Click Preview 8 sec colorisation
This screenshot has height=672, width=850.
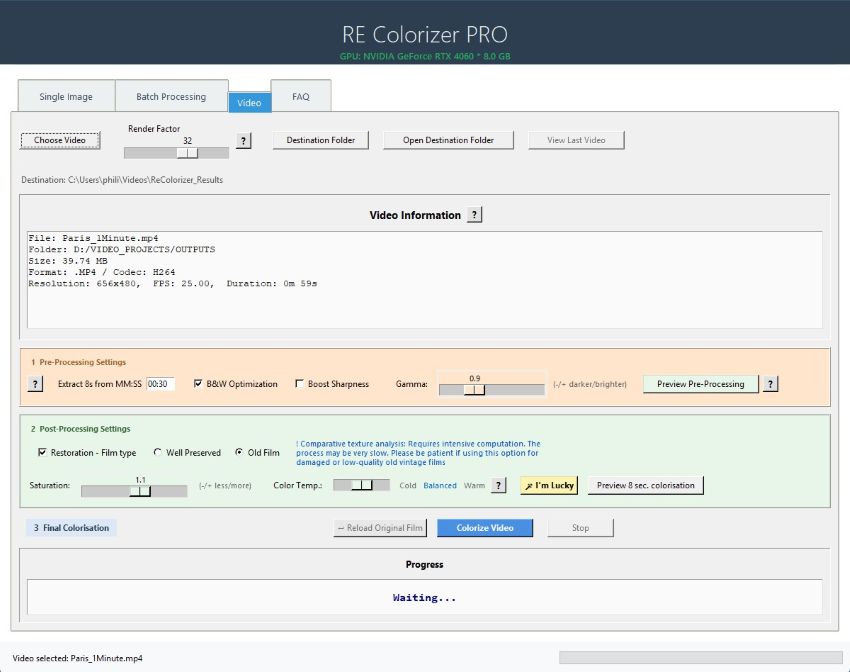click(x=644, y=484)
